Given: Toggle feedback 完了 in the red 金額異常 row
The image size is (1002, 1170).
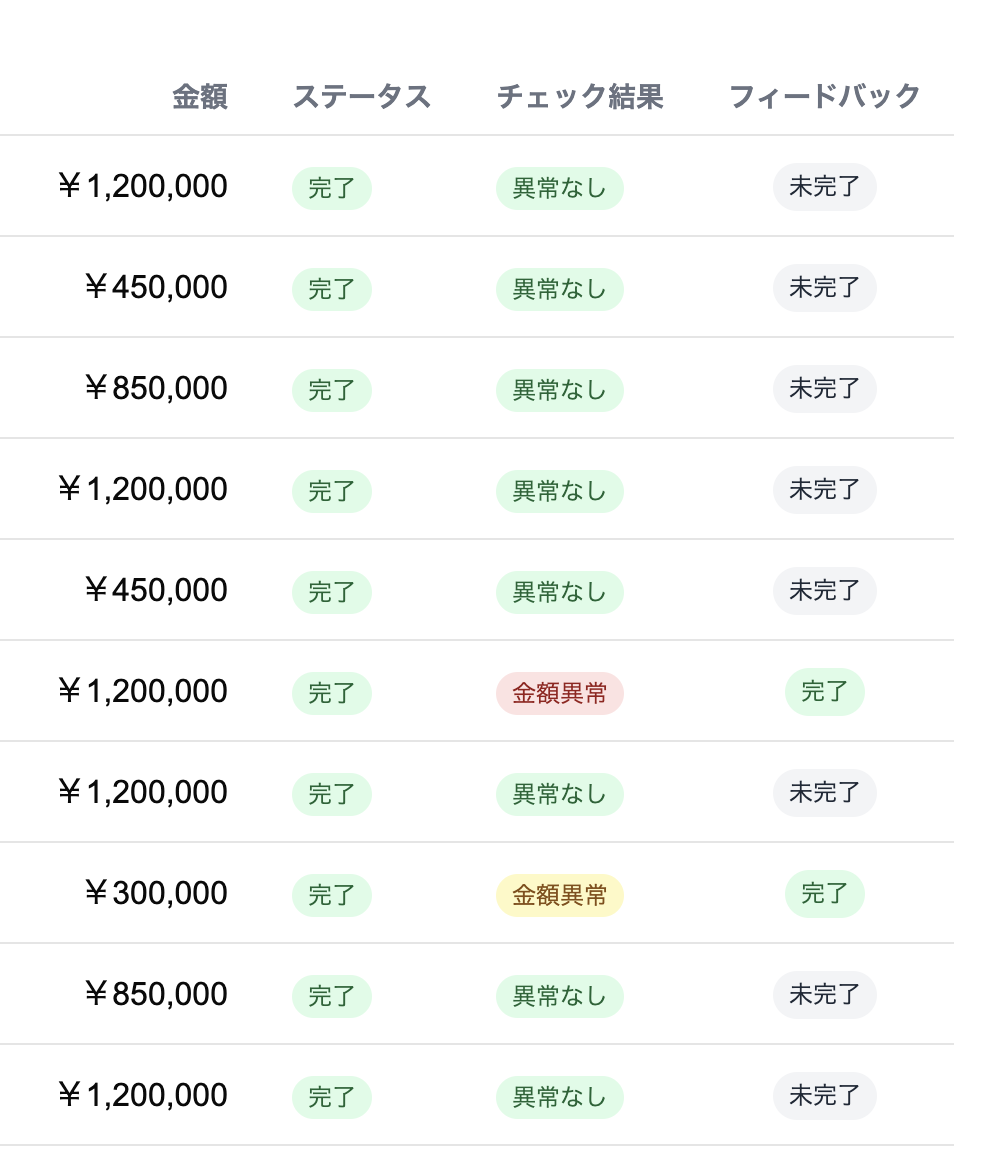Looking at the screenshot, I should (x=824, y=691).
